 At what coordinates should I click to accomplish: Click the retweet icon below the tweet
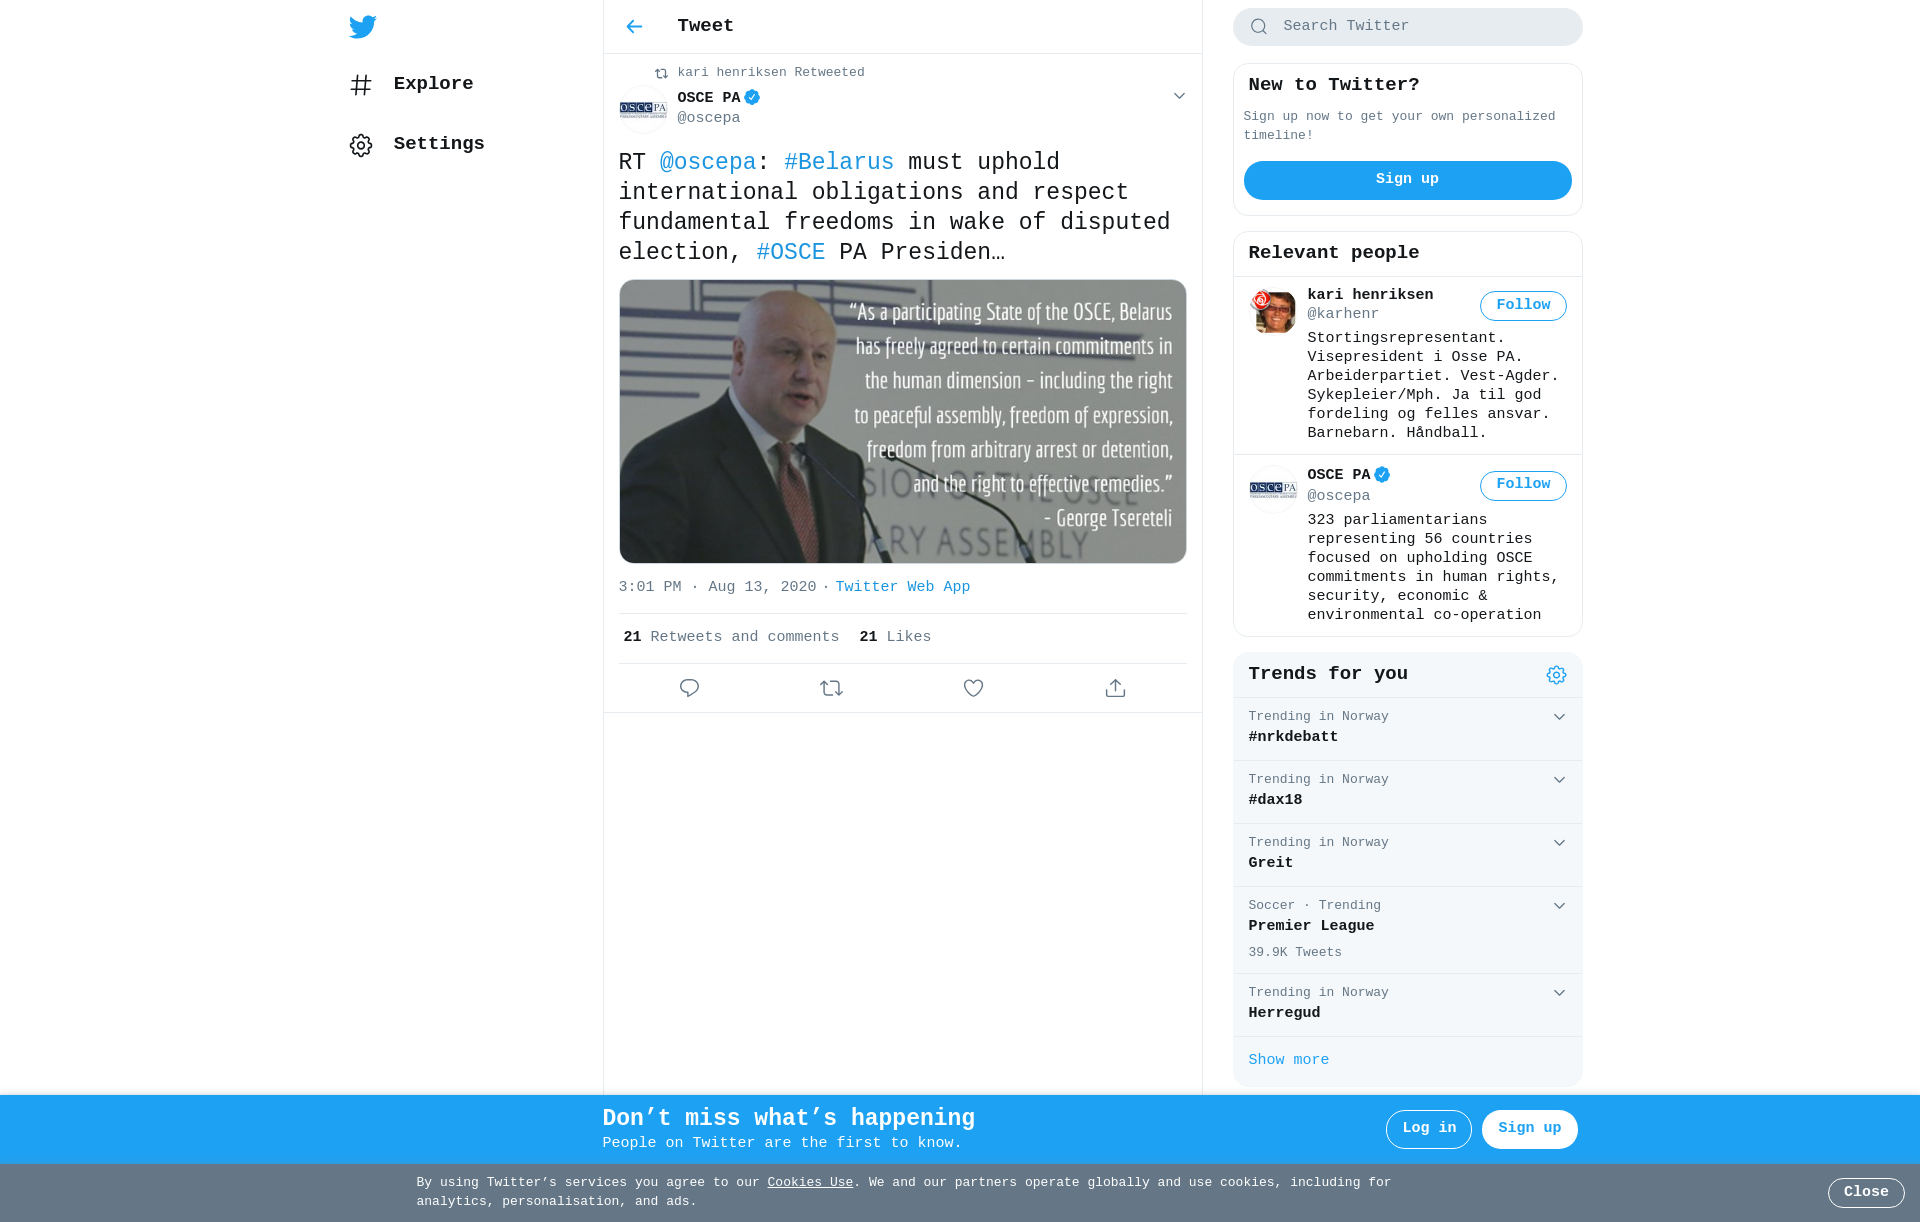click(831, 688)
